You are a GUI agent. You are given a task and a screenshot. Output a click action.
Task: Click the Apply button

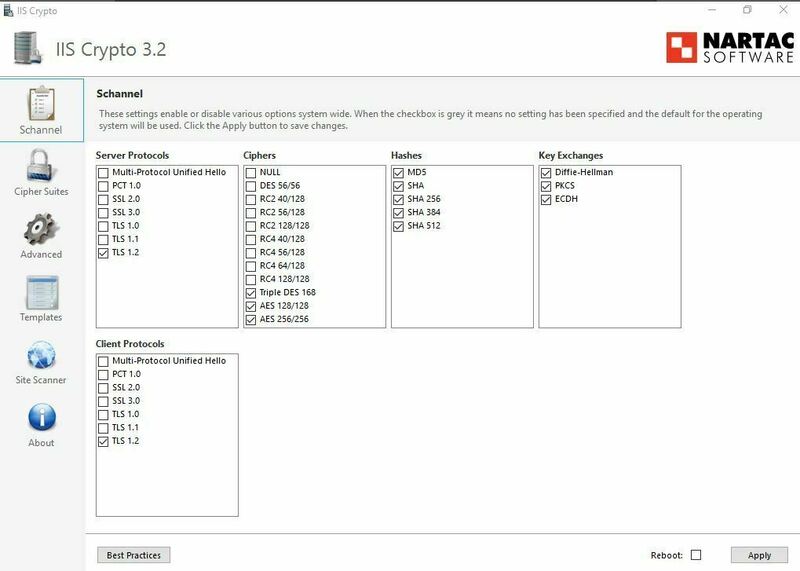tap(759, 555)
